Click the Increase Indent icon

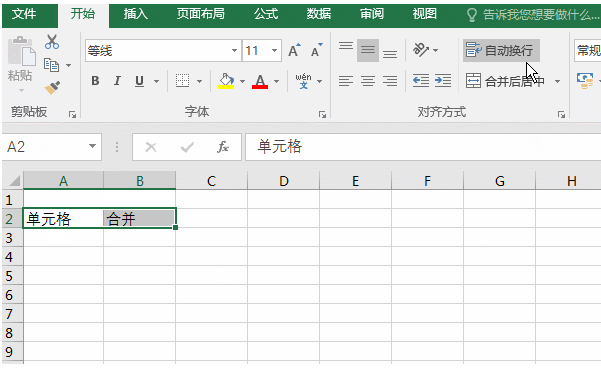(x=443, y=81)
